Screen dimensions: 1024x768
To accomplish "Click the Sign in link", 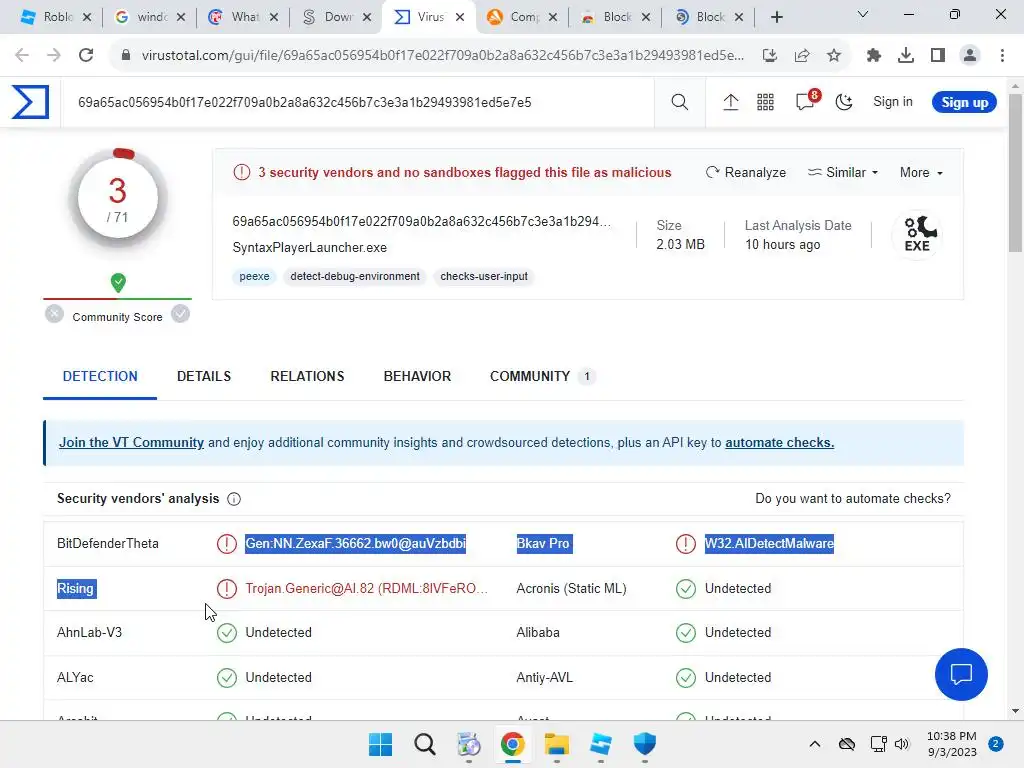I will 892,101.
